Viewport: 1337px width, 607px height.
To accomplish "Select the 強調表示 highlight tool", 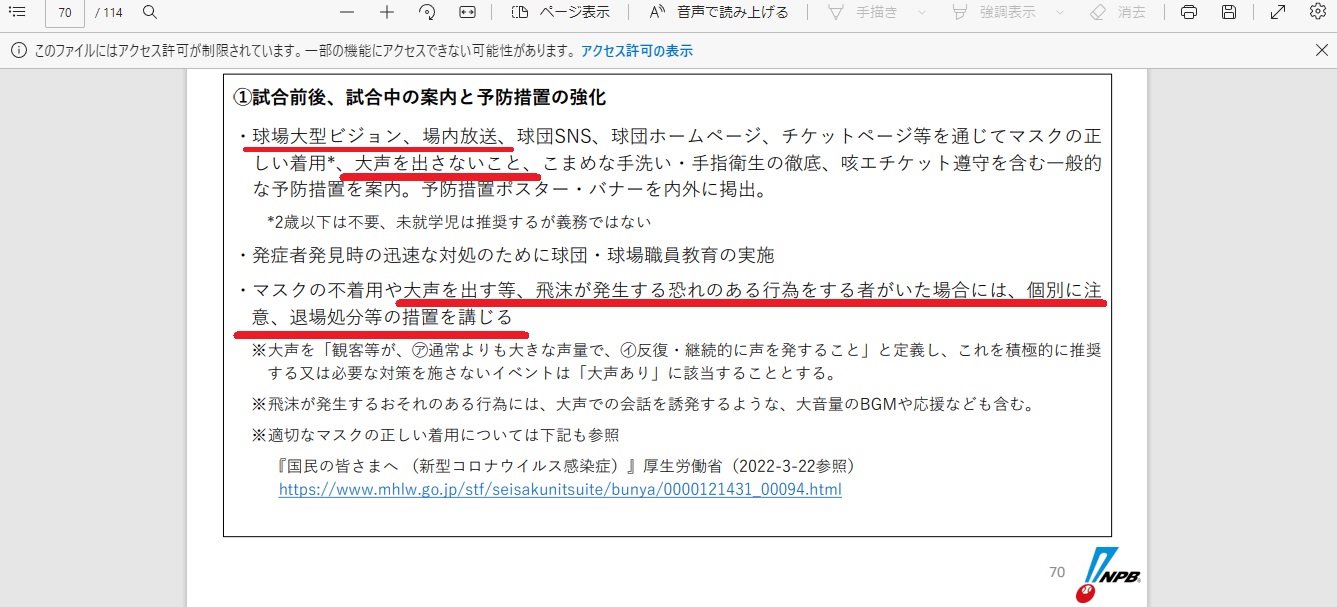I will pyautogui.click(x=993, y=12).
